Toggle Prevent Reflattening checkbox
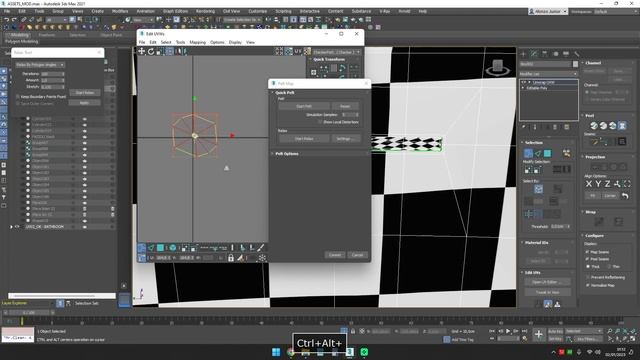Image resolution: width=640 pixels, height=360 pixels. point(588,278)
